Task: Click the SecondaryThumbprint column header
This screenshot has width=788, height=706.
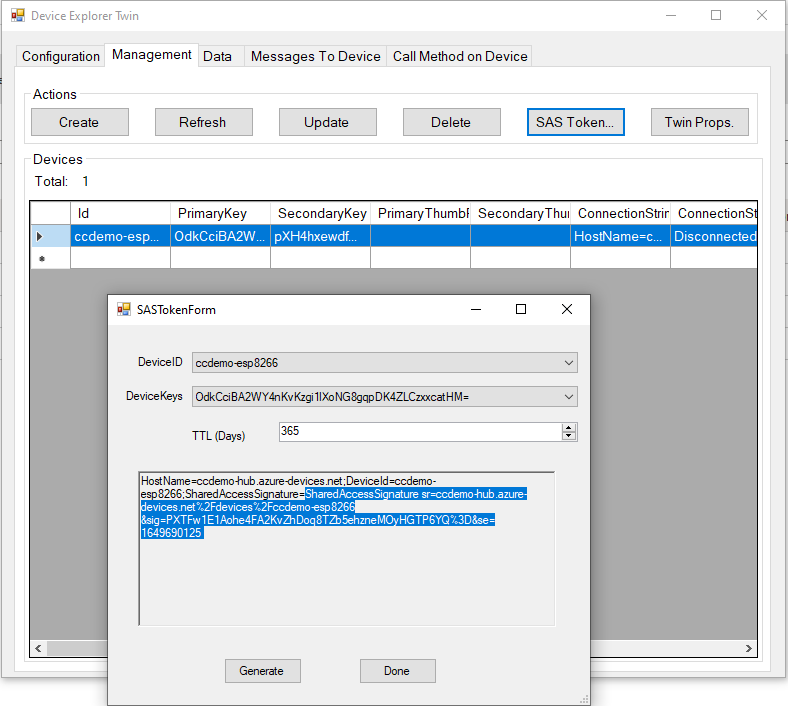Action: 520,214
